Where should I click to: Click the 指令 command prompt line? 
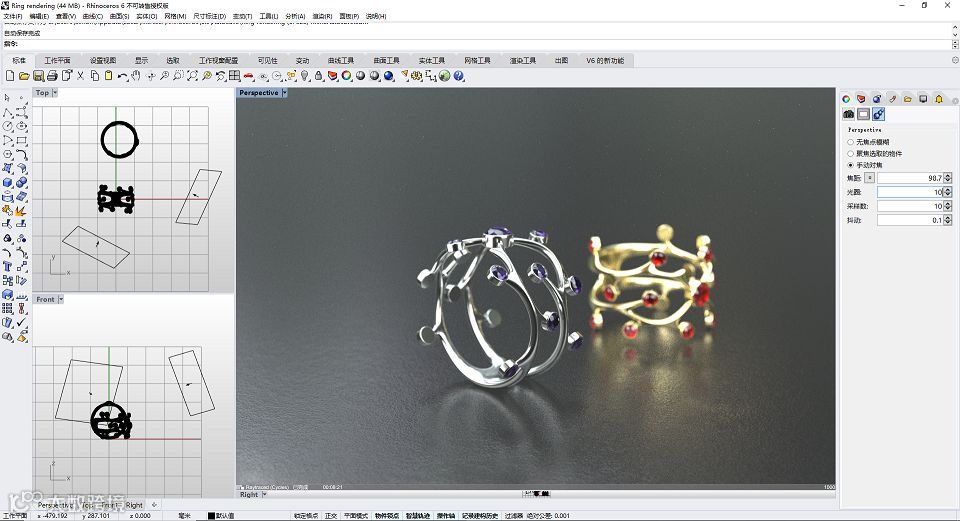(x=478, y=44)
